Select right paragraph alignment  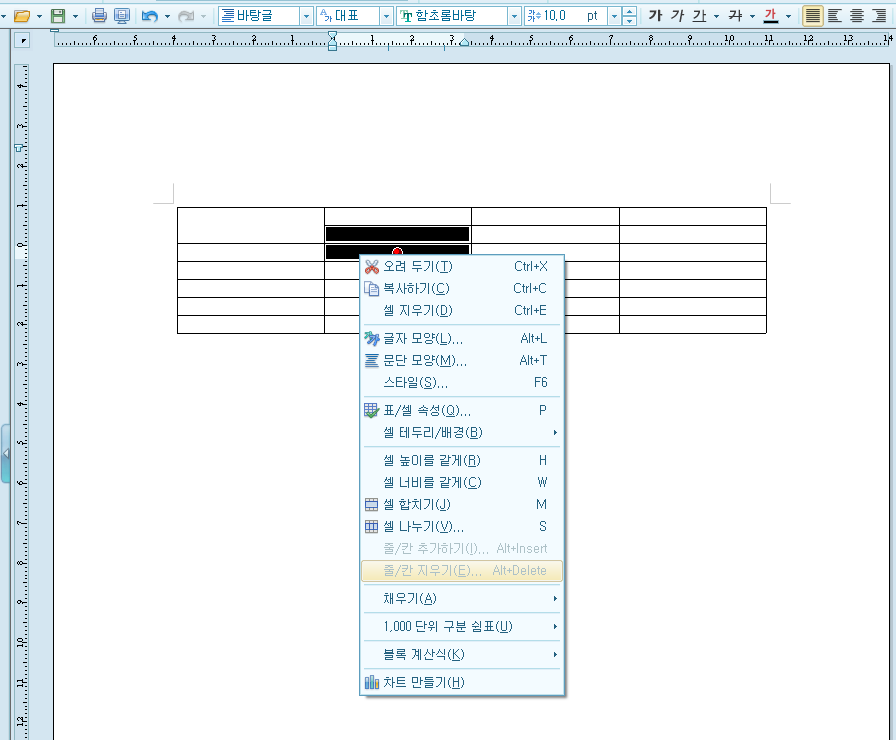pos(879,15)
